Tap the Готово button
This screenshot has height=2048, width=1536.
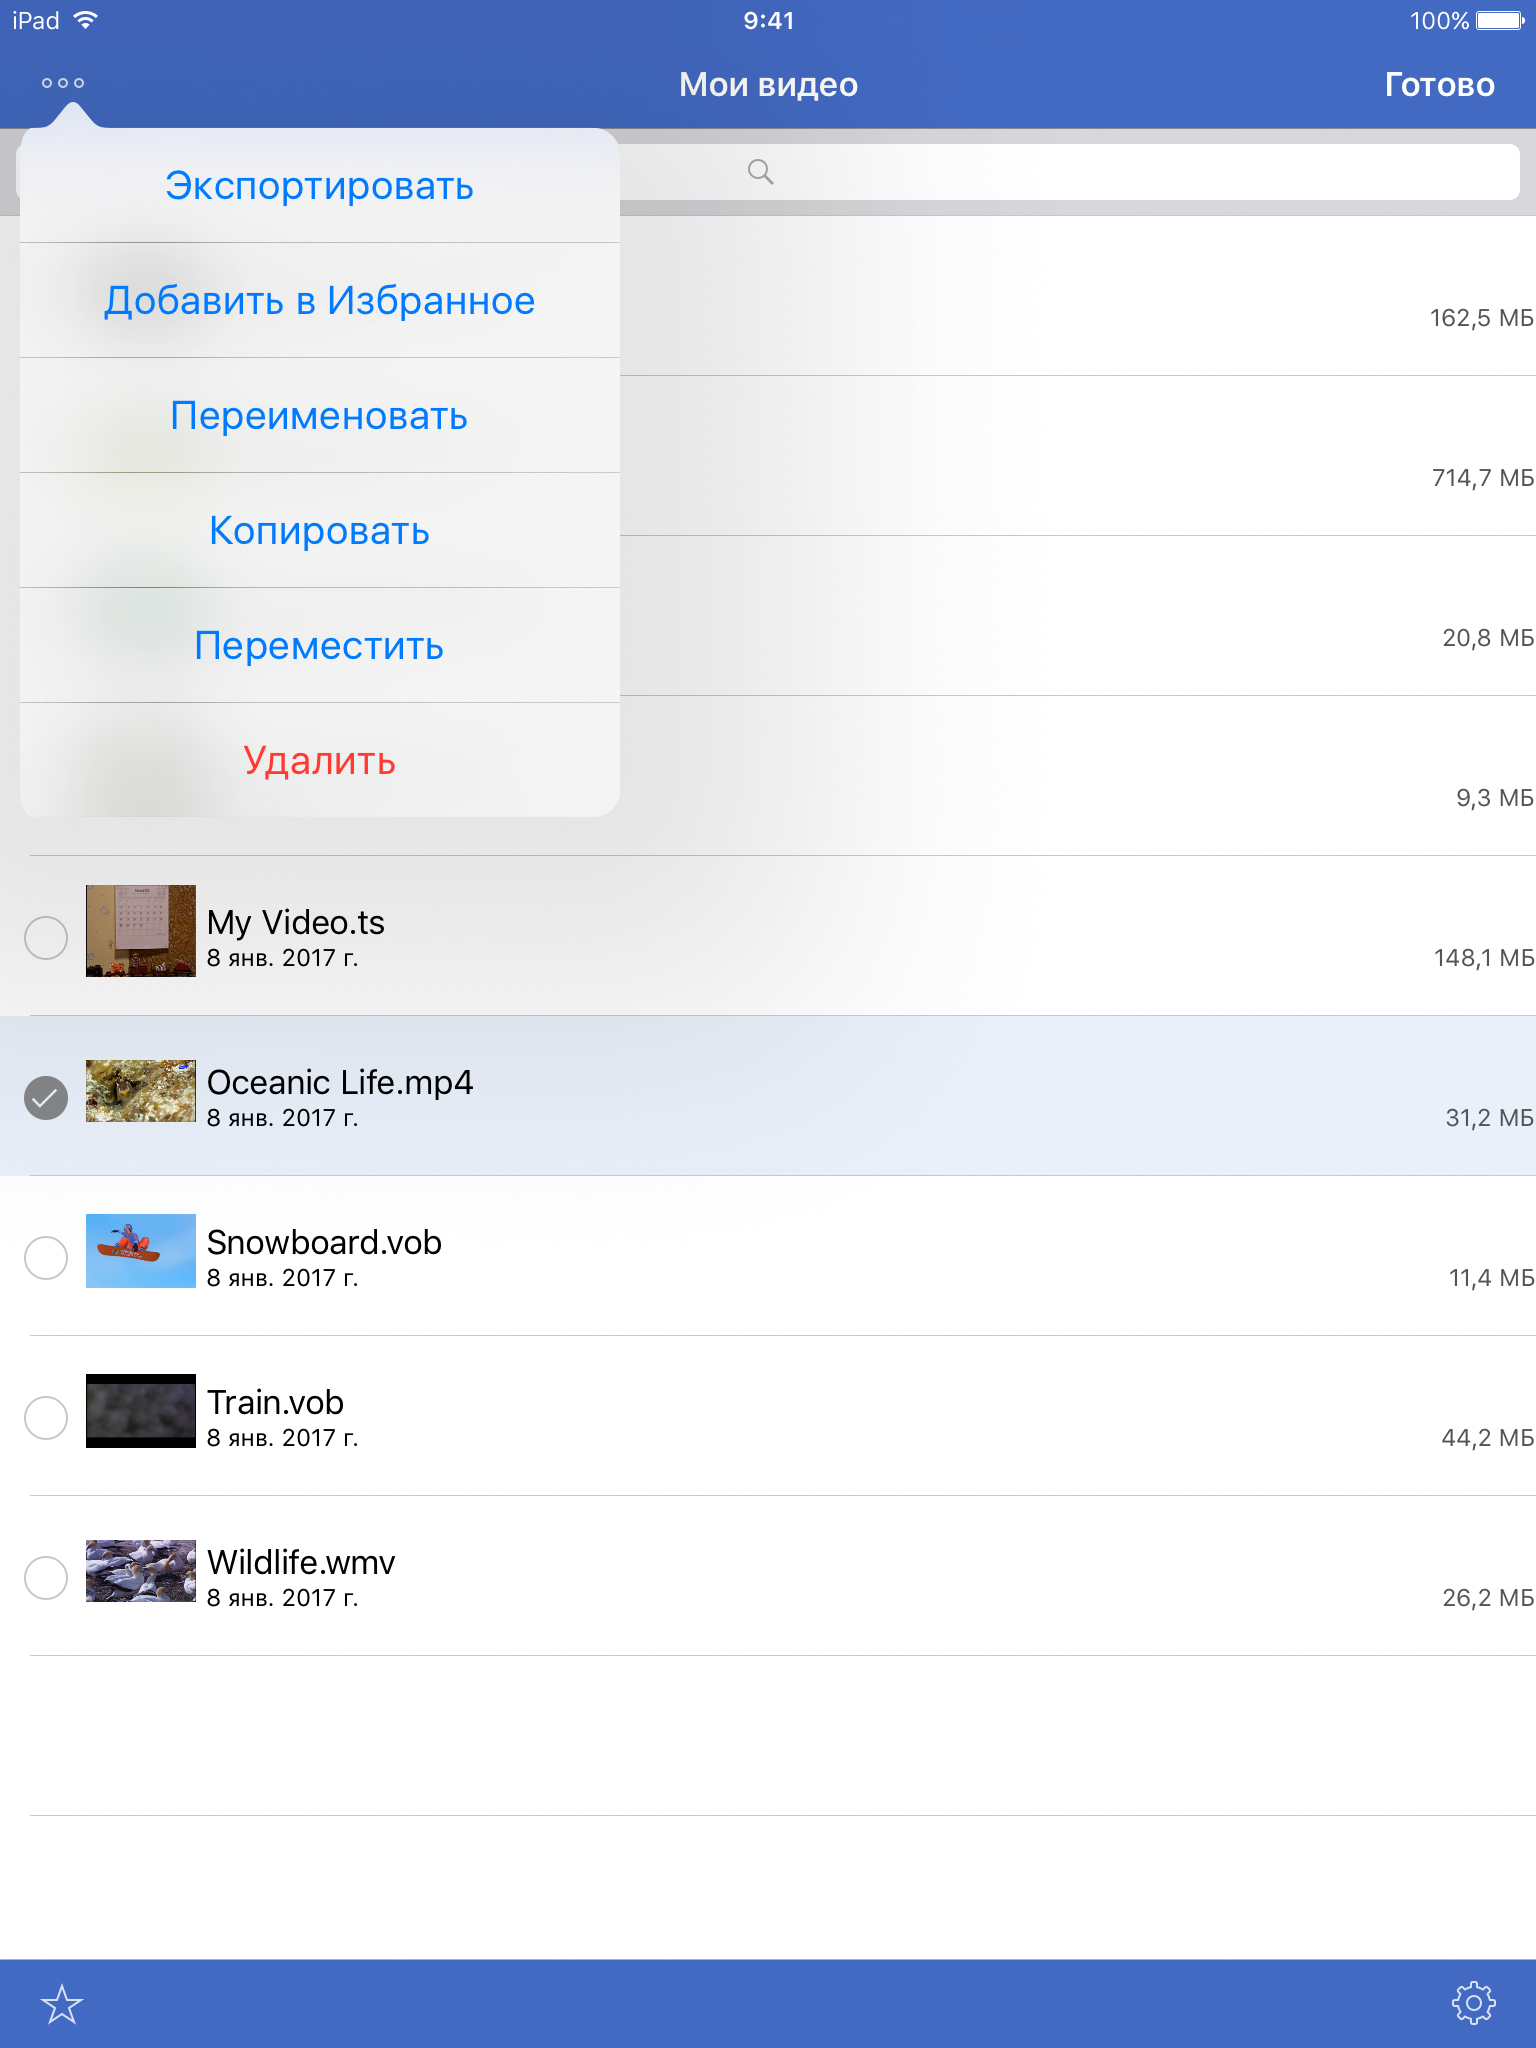pos(1439,85)
